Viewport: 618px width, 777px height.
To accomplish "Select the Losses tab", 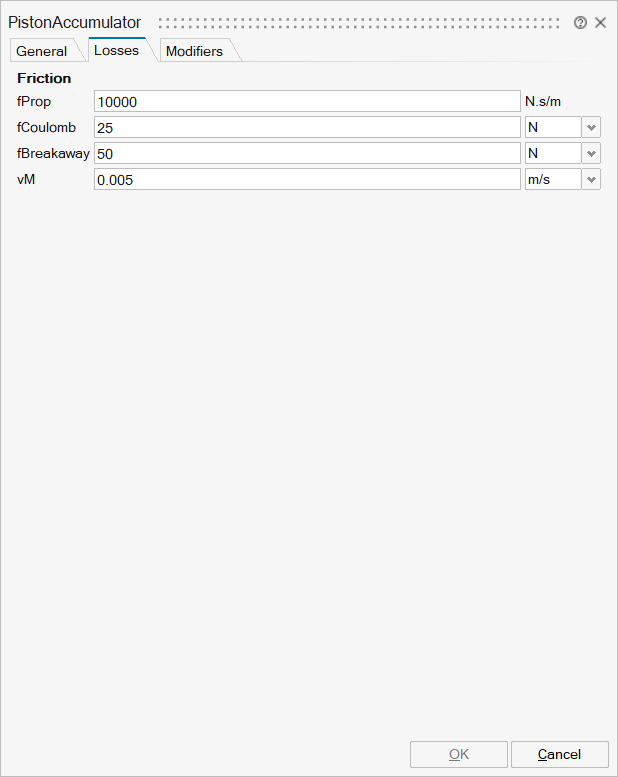I will click(116, 50).
